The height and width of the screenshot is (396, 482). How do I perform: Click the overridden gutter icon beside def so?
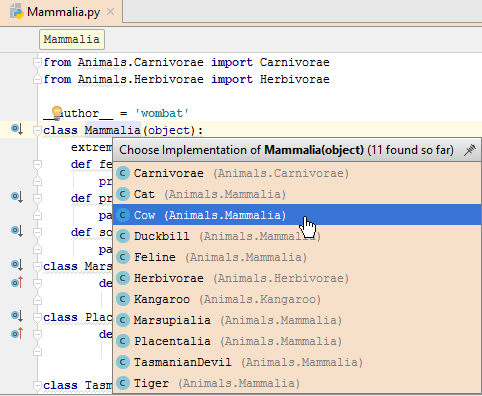17,231
